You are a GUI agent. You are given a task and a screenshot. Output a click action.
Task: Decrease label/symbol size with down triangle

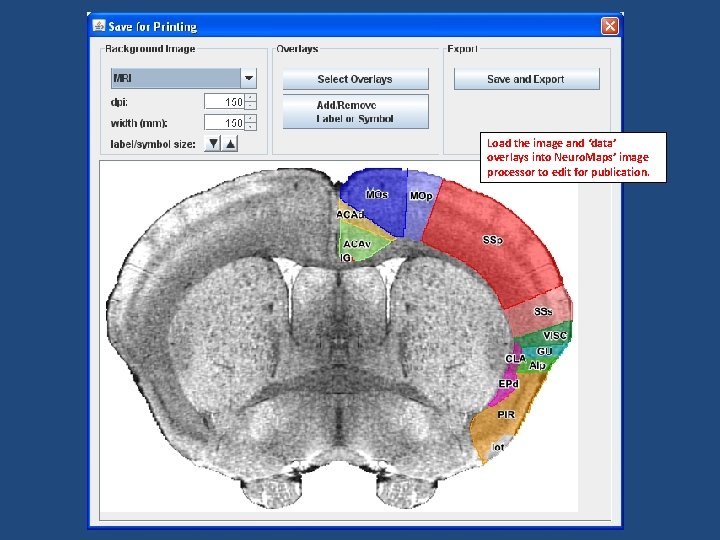tap(213, 144)
